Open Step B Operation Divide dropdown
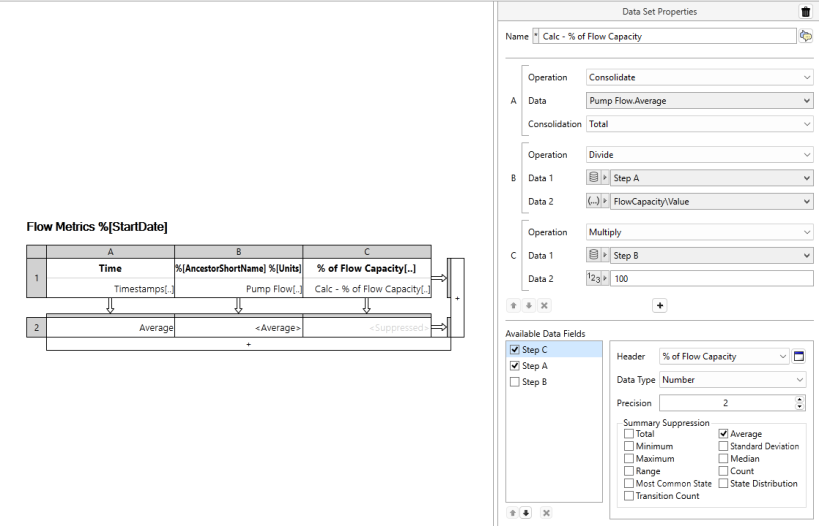The width and height of the screenshot is (819, 526). [x=699, y=155]
